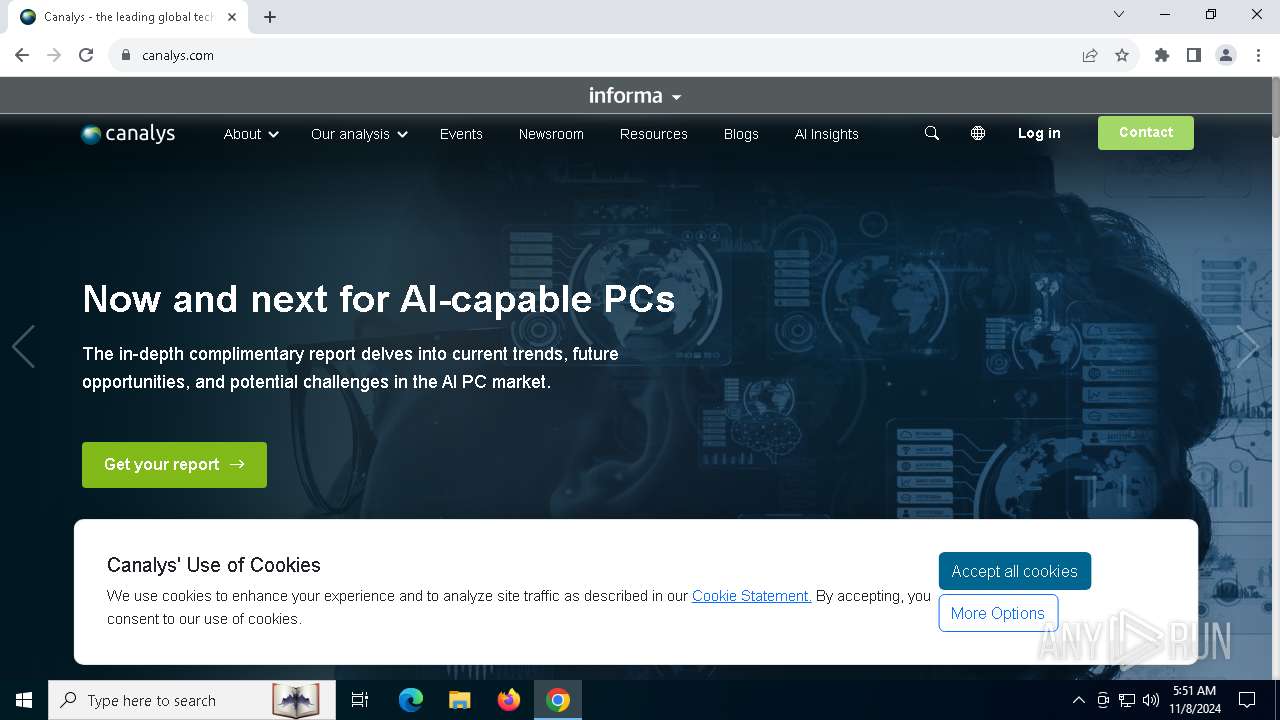Toggle Chrome side panel icon

coord(1194,55)
